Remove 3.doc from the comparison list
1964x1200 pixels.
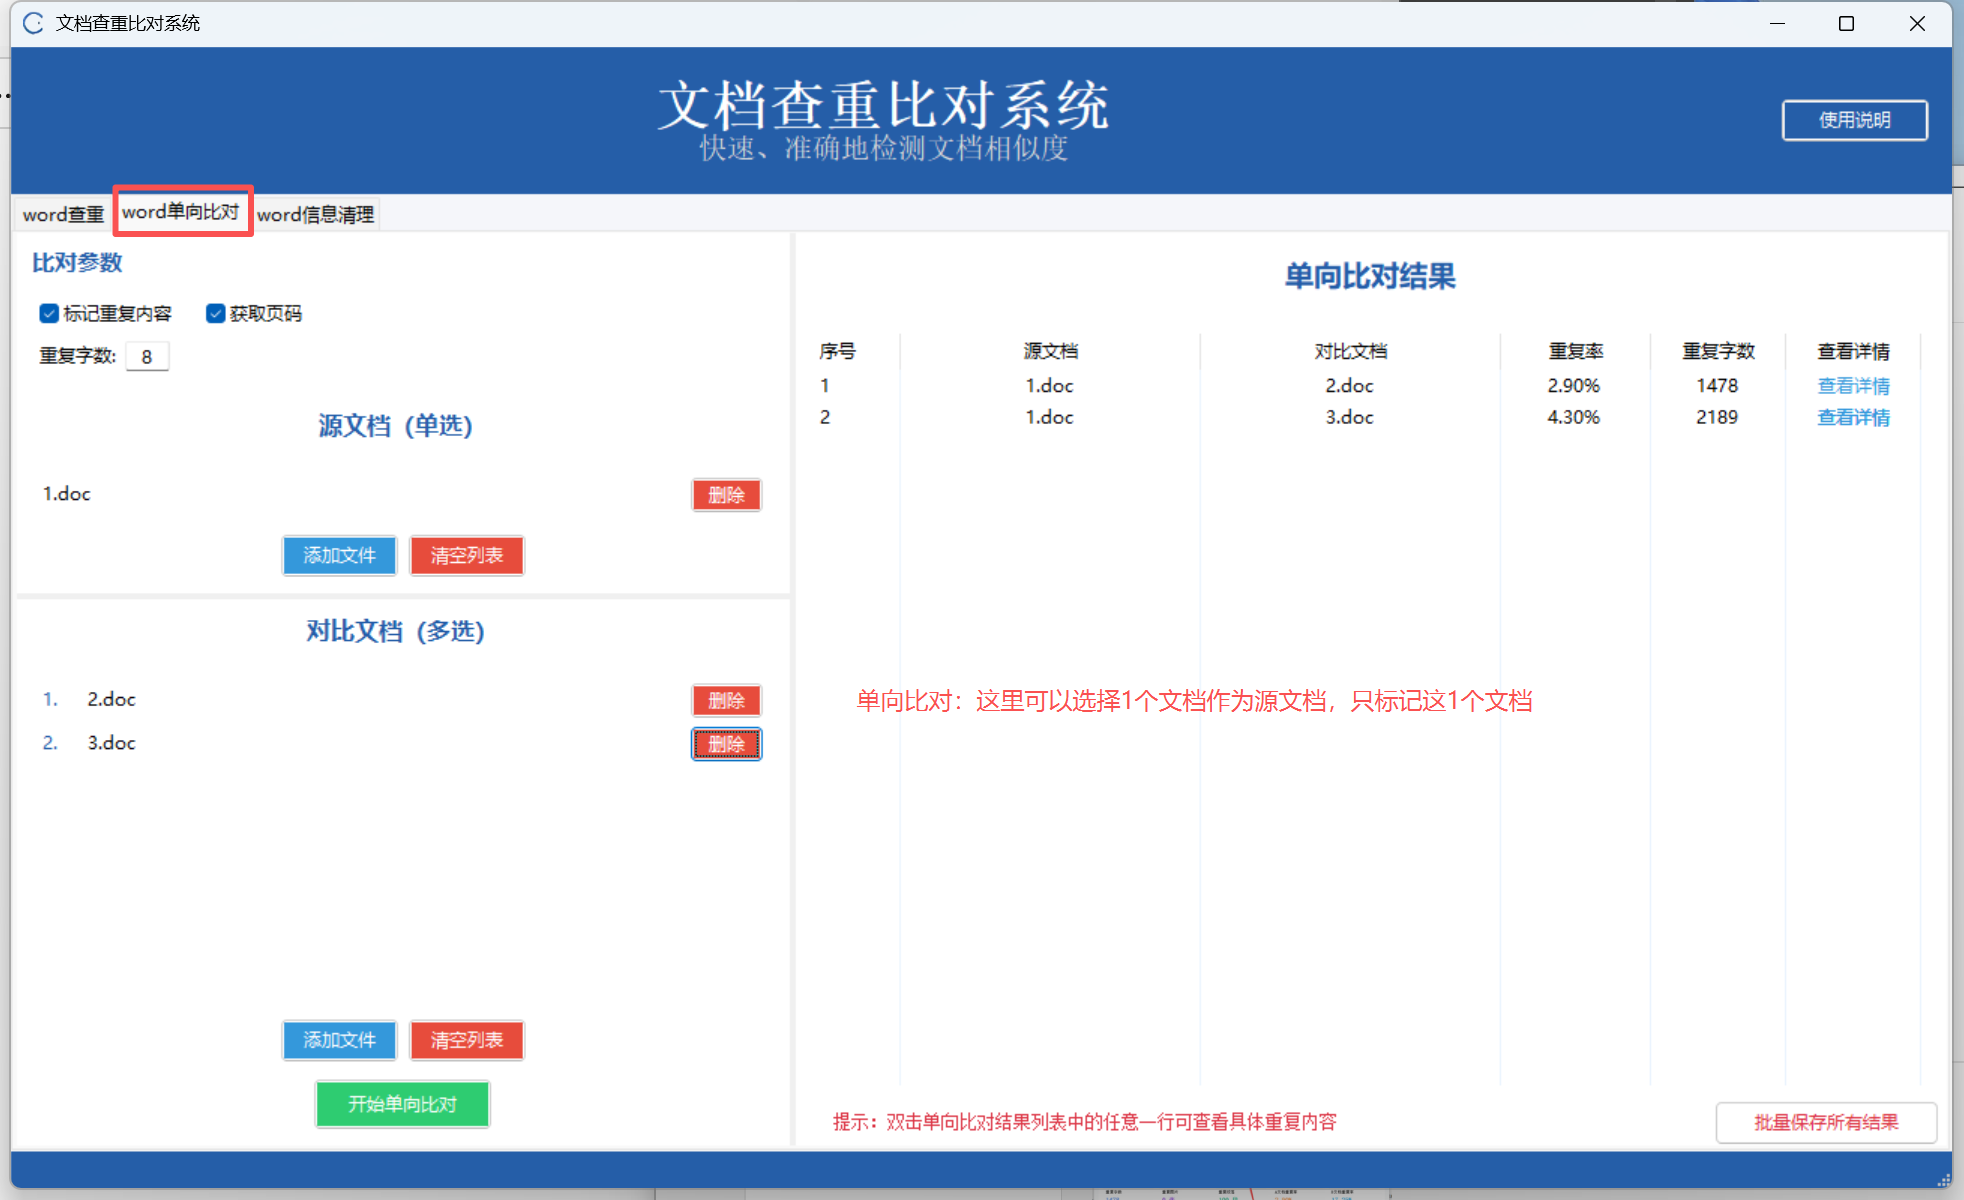tap(726, 744)
